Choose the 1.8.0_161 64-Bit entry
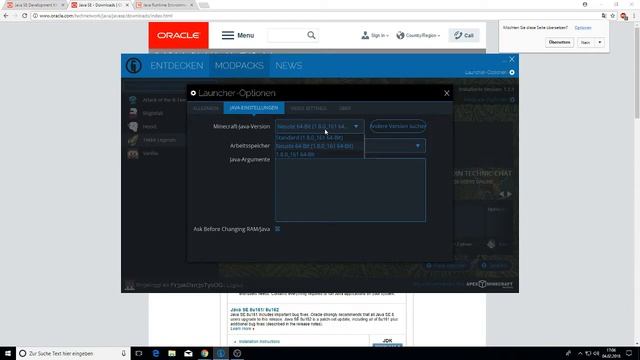This screenshot has width=640, height=360. [295, 154]
